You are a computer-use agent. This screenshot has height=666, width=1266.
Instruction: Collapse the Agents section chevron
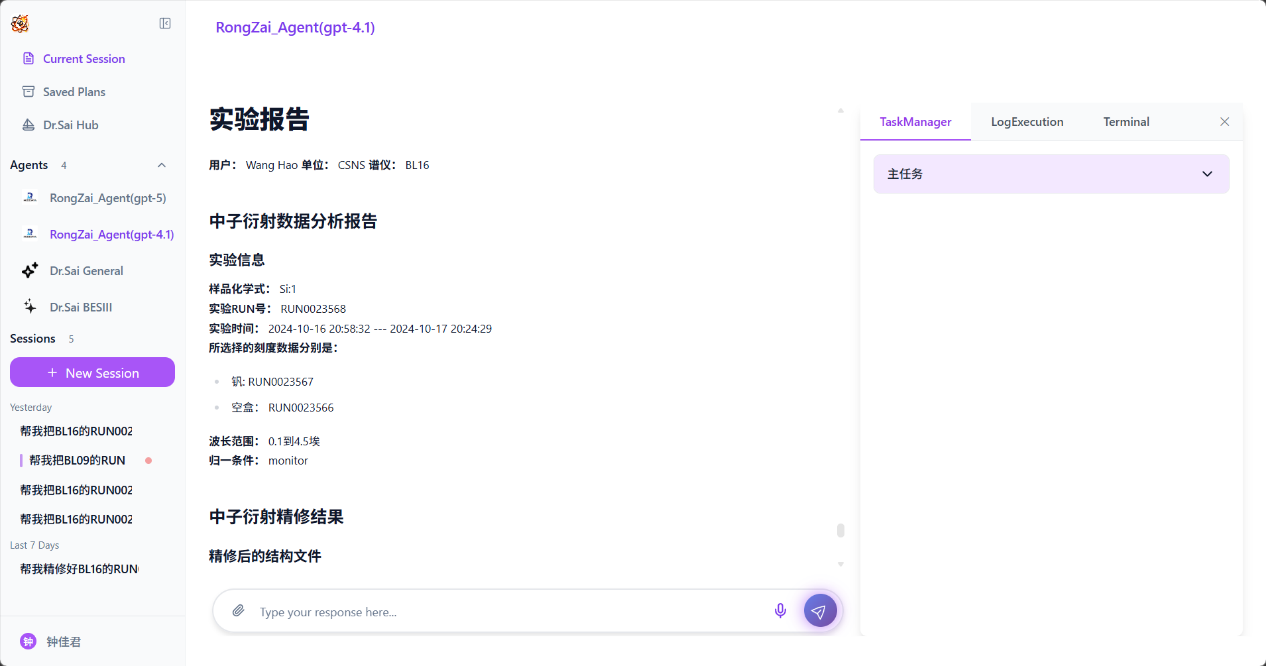pos(162,165)
